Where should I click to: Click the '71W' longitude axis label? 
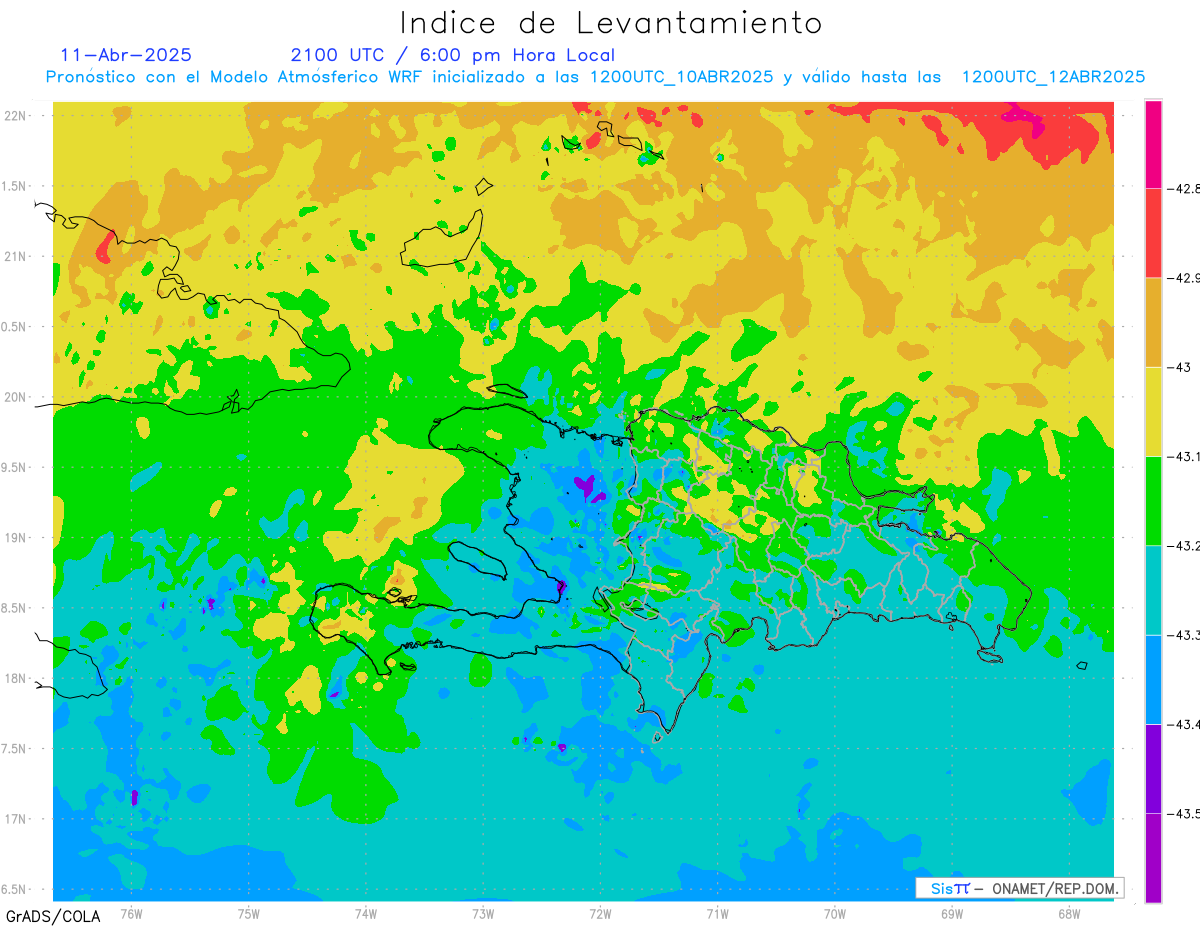tap(717, 913)
